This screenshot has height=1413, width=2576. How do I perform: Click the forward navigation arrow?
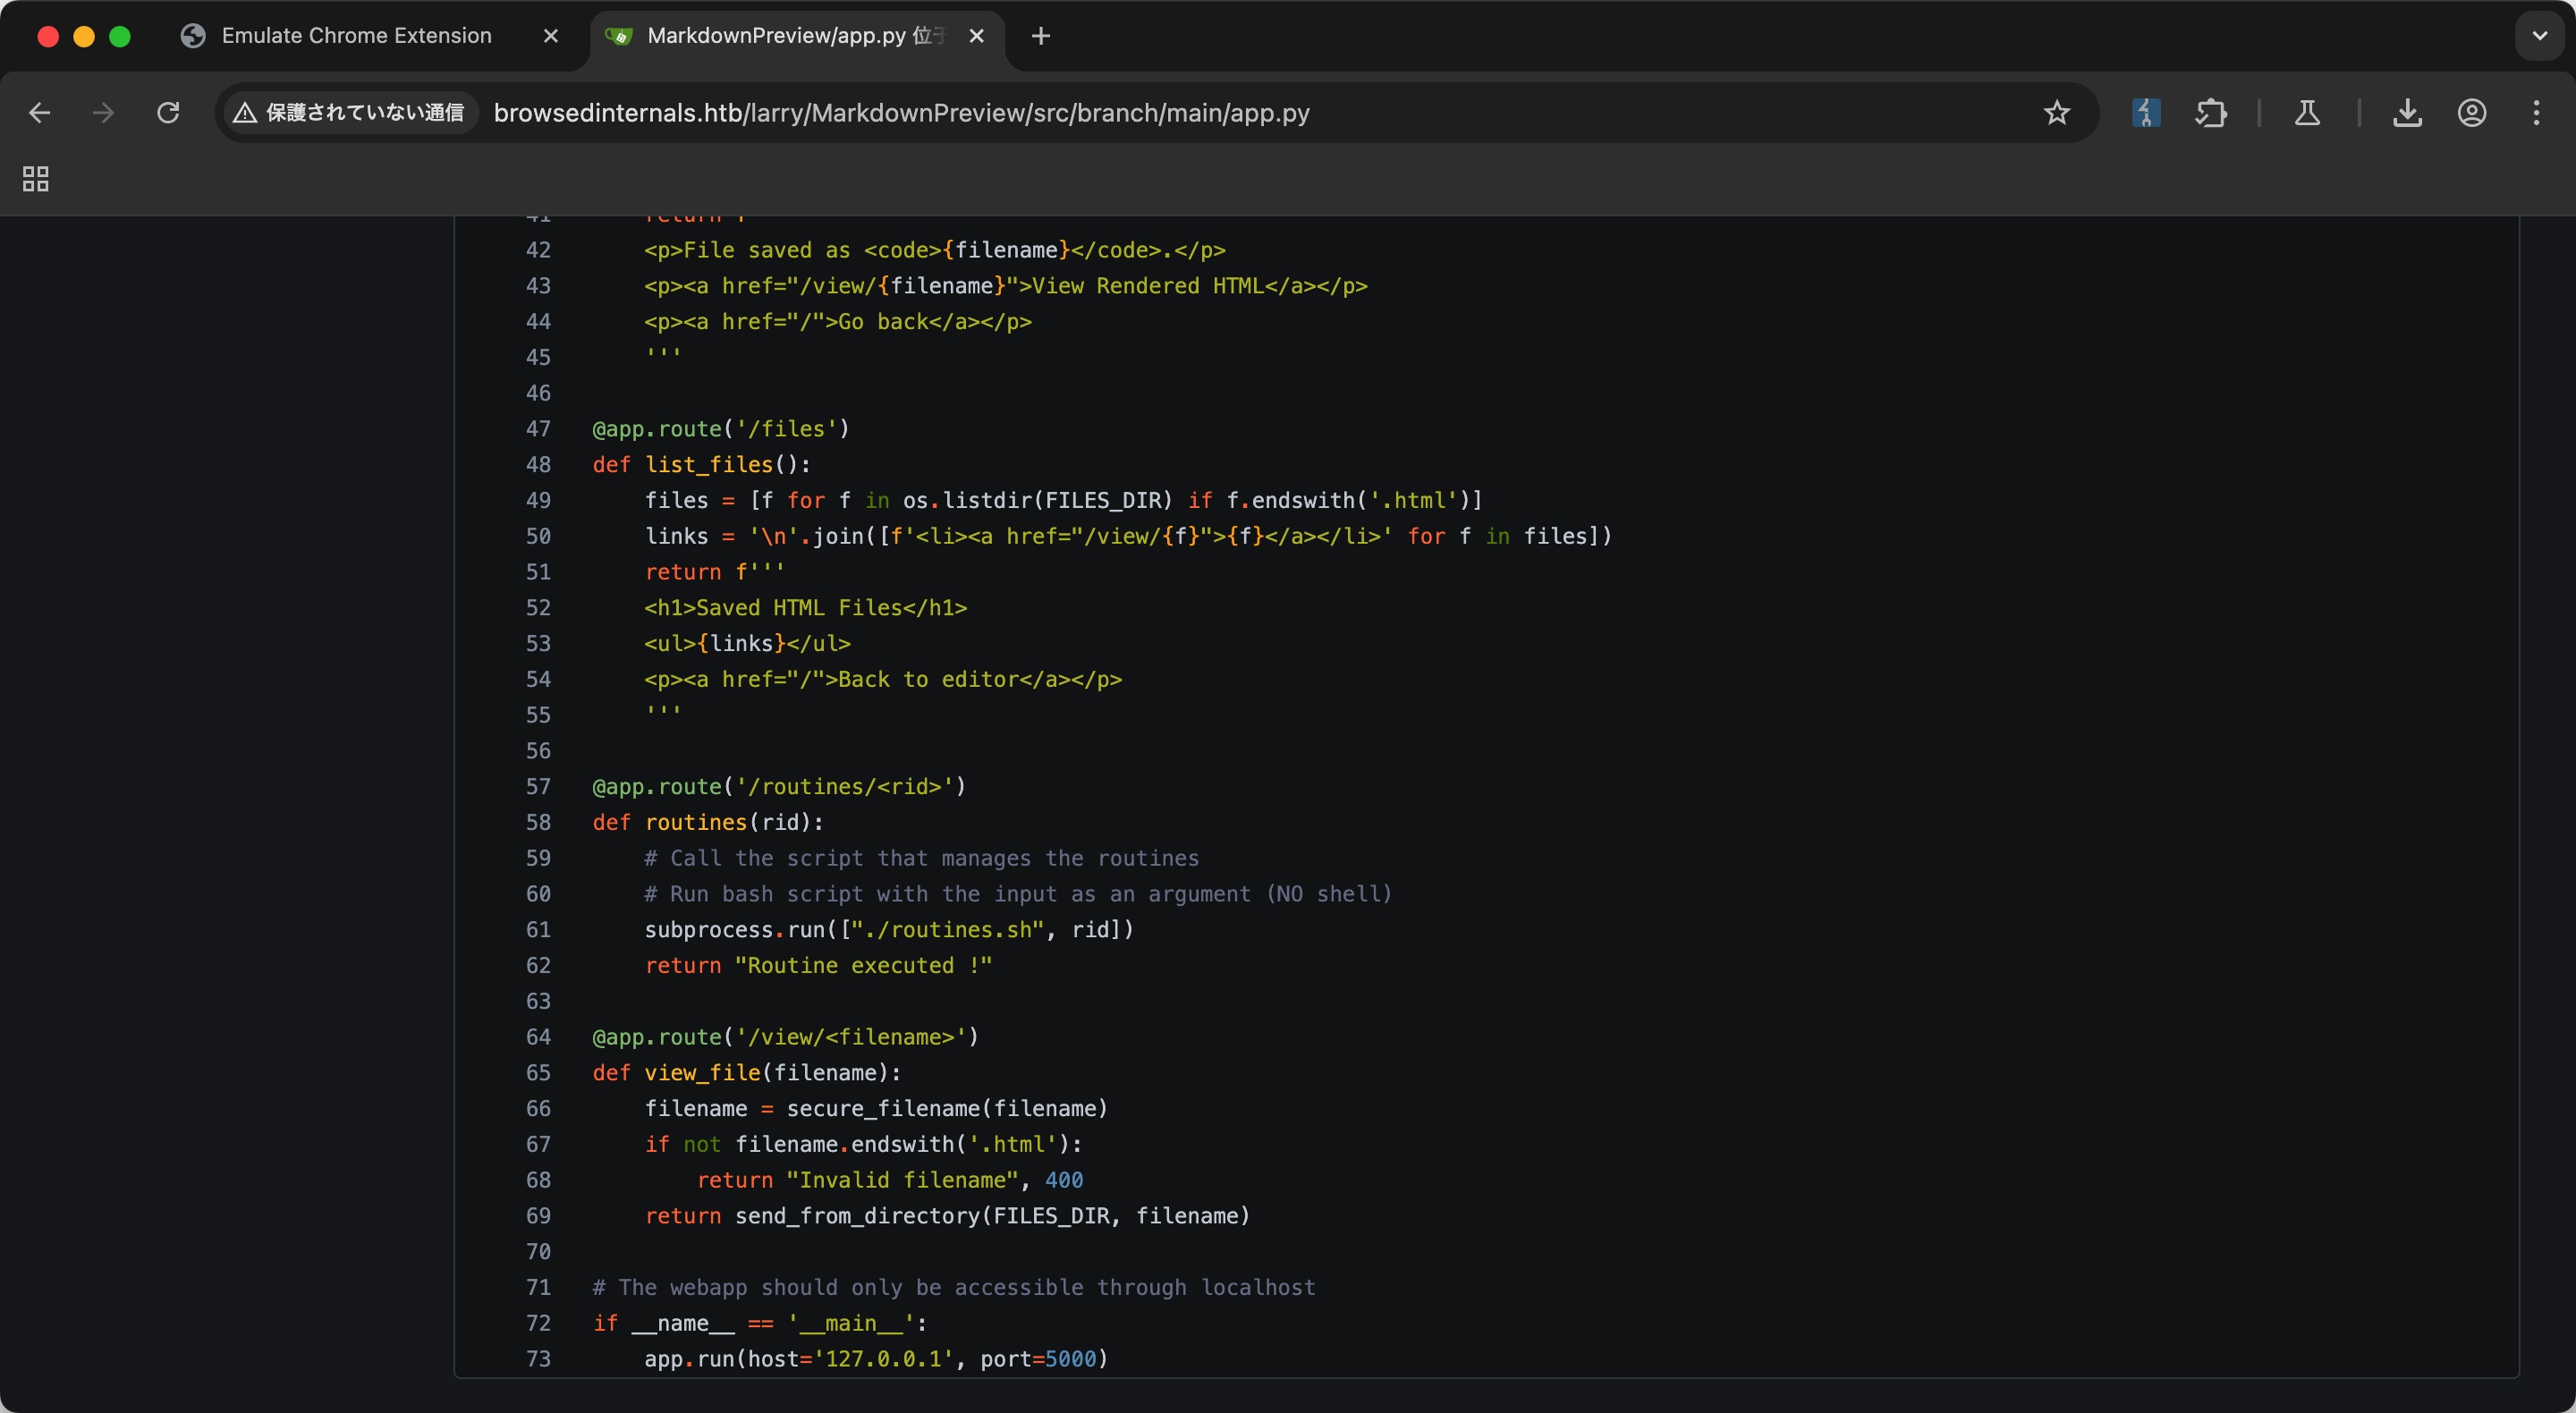pos(103,113)
